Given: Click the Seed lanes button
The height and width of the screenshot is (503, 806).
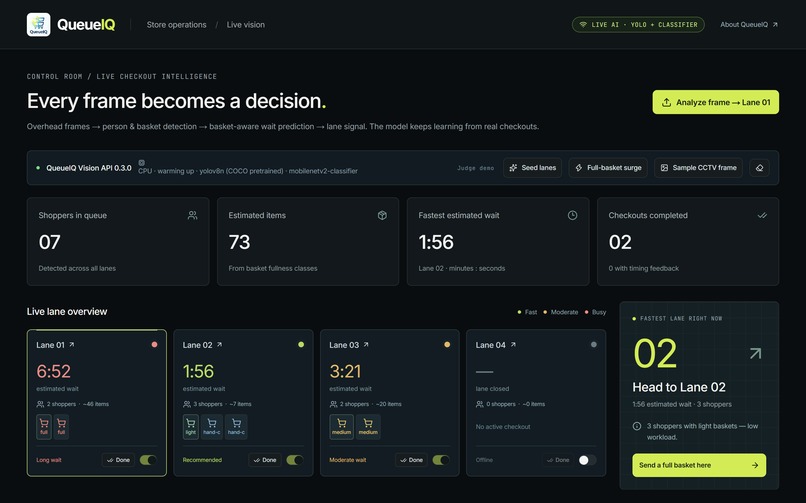Looking at the screenshot, I should (x=533, y=167).
